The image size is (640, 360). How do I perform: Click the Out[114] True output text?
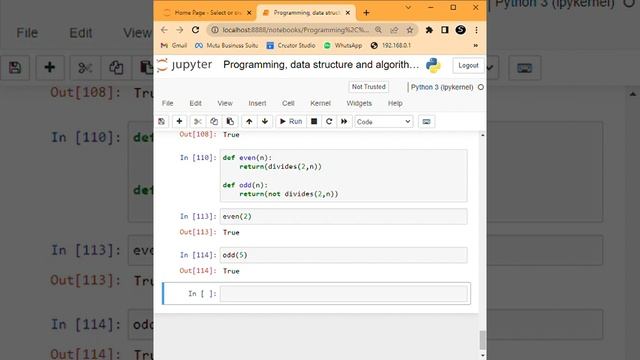tap(231, 271)
